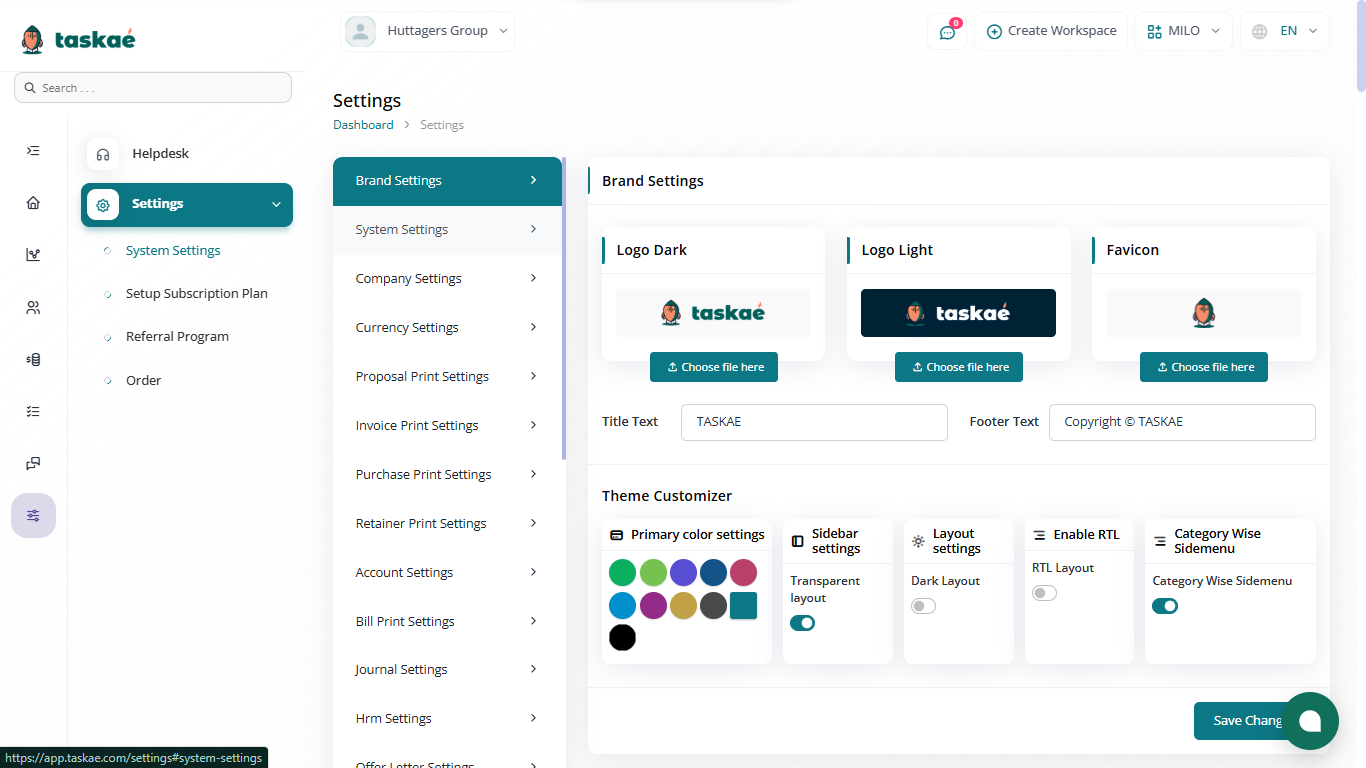1366x768 pixels.
Task: Collapse sidebar using the top rail toggle icon
Action: (x=33, y=151)
